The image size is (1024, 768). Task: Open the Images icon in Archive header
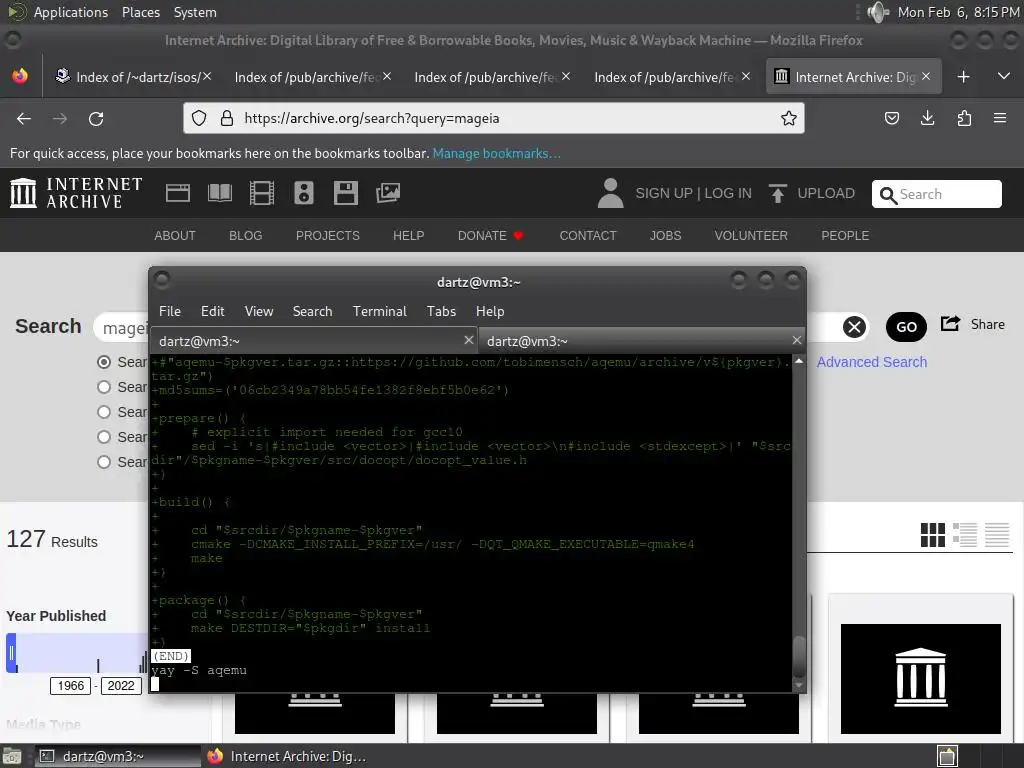[387, 193]
